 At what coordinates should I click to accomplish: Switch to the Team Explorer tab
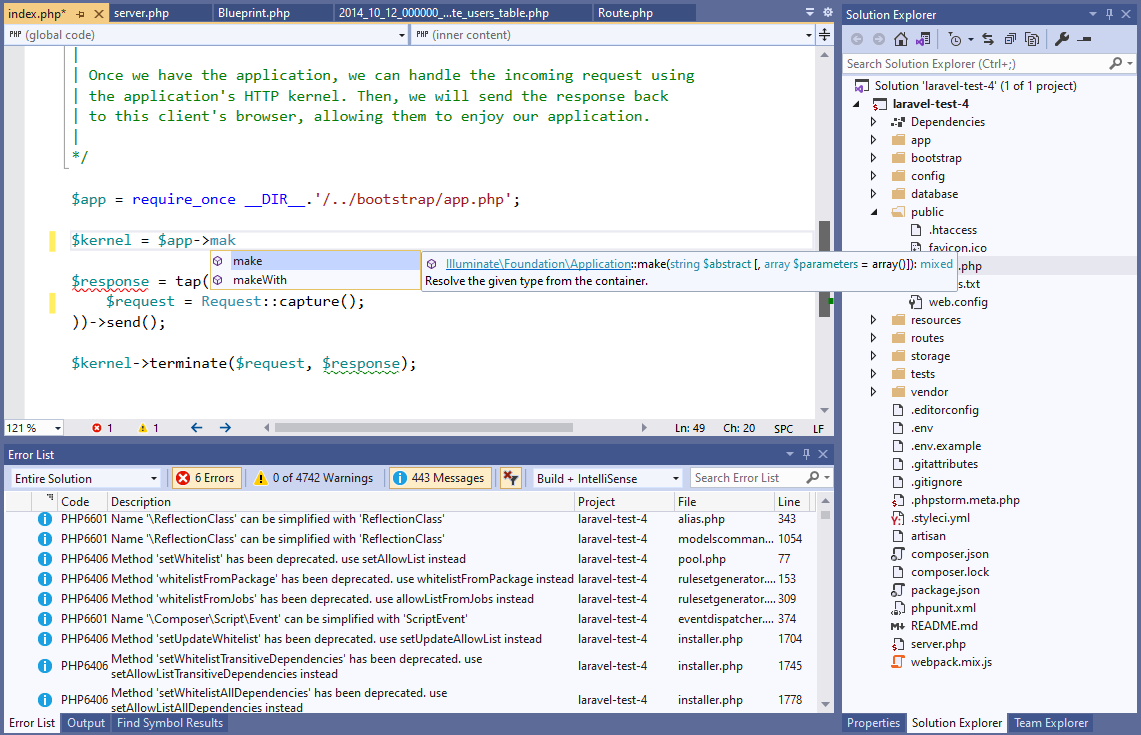coord(1051,723)
